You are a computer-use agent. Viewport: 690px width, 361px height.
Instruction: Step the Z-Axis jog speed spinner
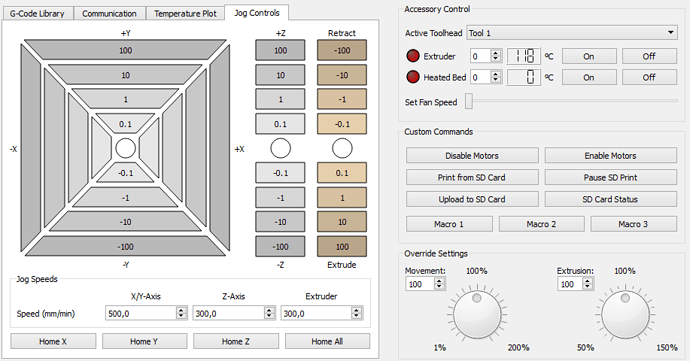click(x=269, y=313)
